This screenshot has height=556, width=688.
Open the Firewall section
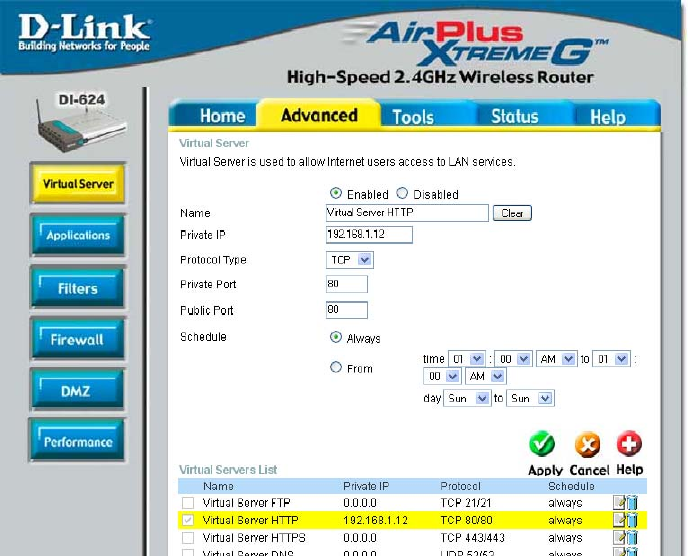78,339
